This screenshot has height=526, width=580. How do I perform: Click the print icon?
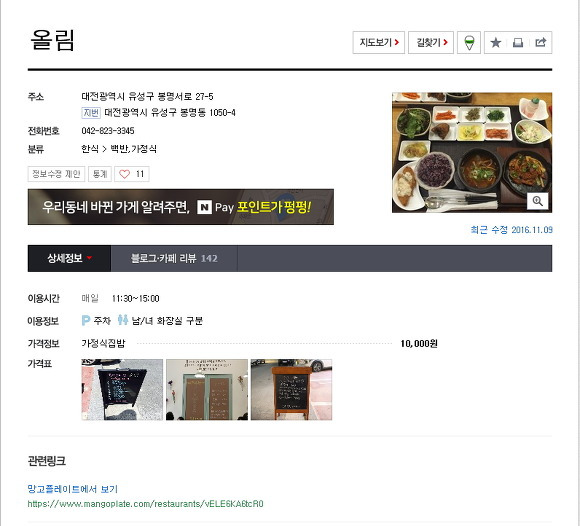[x=518, y=43]
